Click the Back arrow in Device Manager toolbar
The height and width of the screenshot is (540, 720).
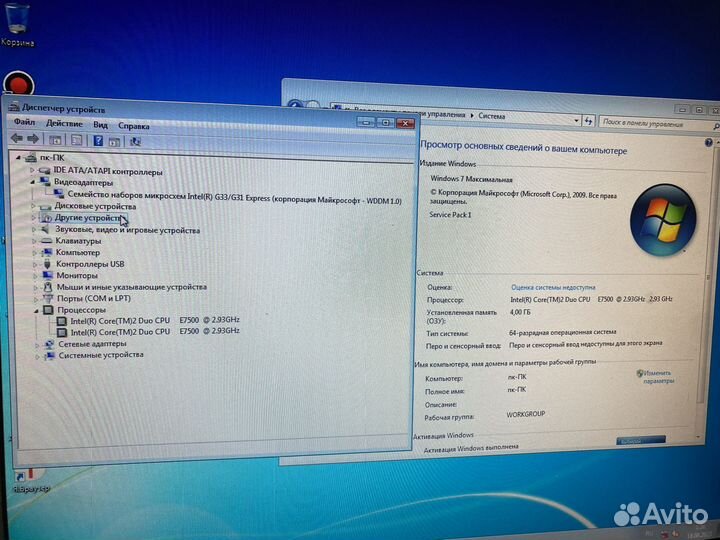(x=17, y=137)
